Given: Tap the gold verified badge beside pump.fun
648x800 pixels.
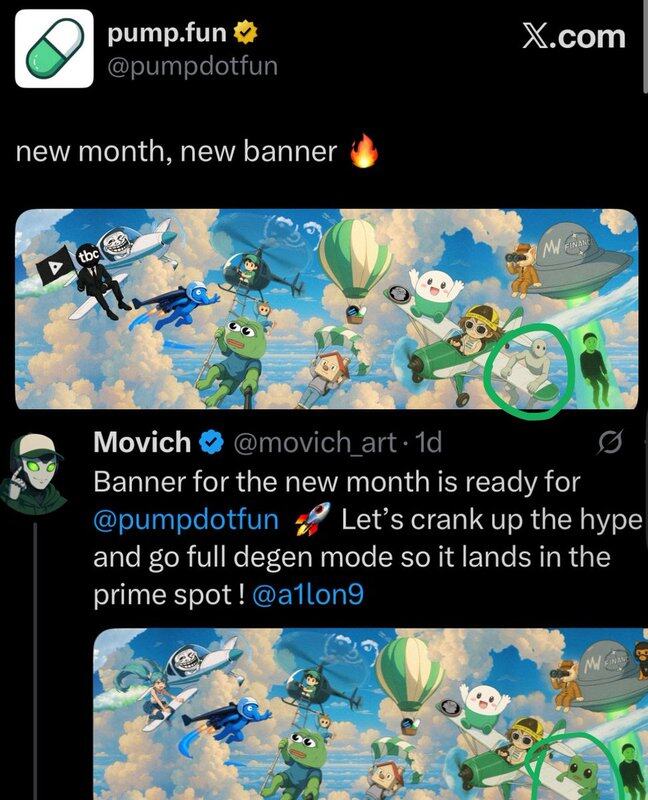Looking at the screenshot, I should [x=245, y=33].
